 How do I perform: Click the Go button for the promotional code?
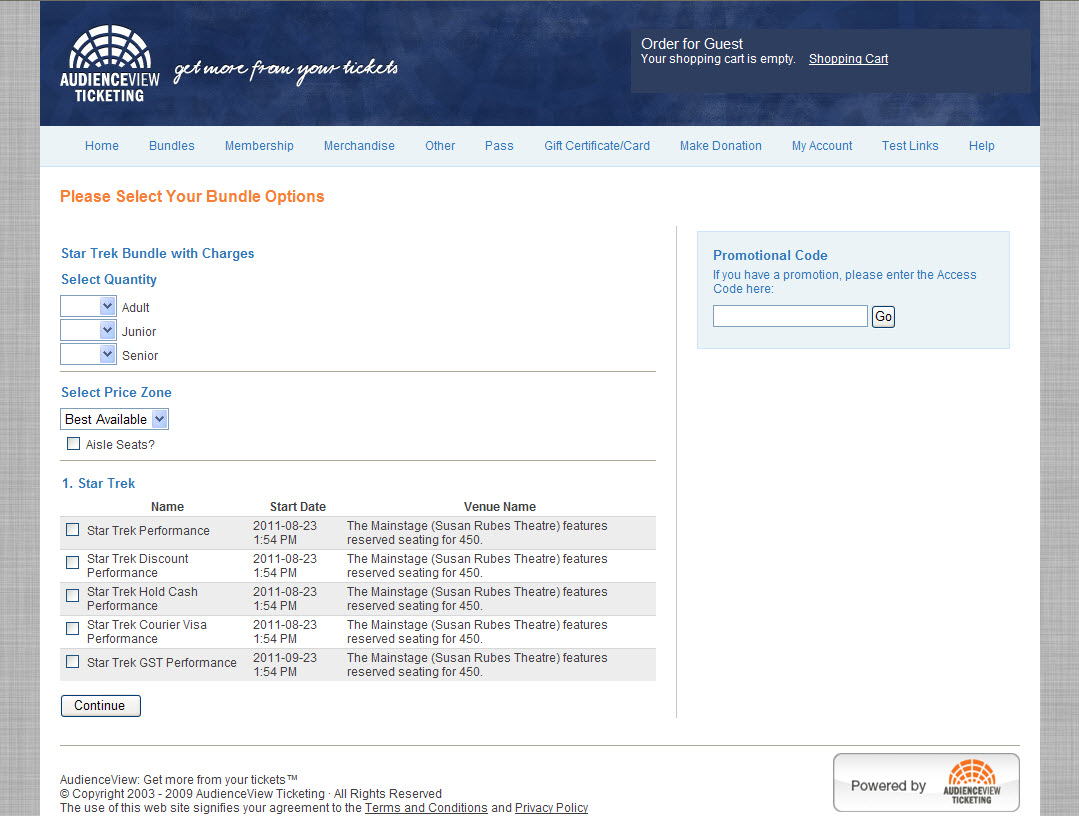point(884,316)
